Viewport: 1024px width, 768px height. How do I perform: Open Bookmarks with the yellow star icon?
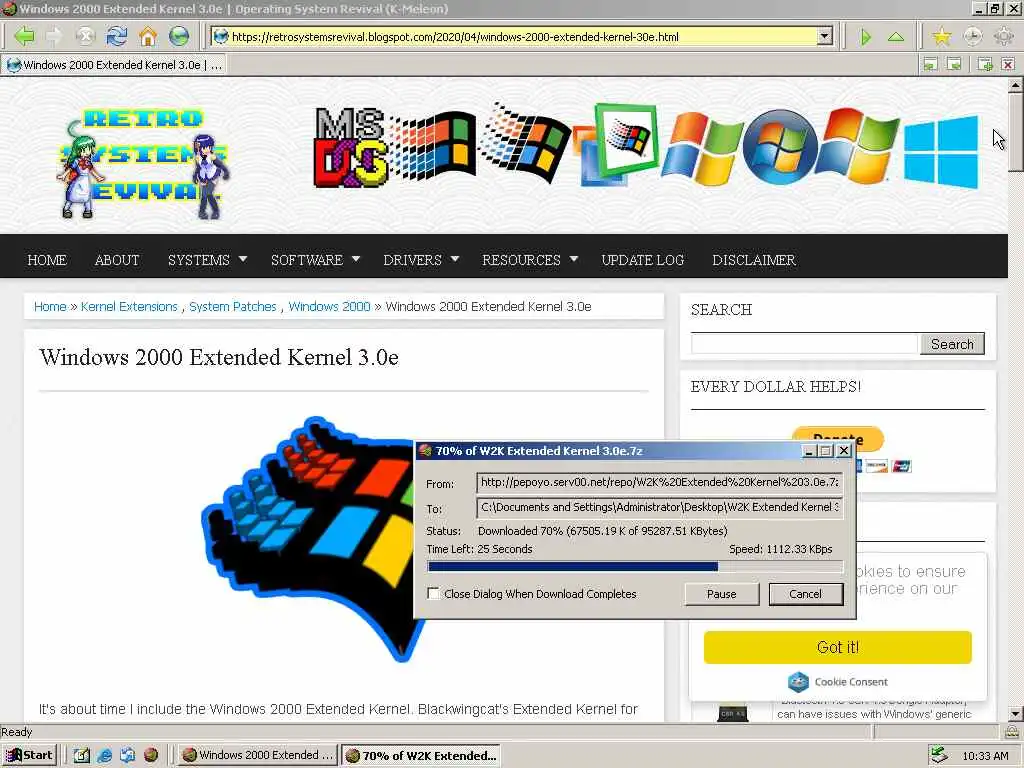(941, 36)
